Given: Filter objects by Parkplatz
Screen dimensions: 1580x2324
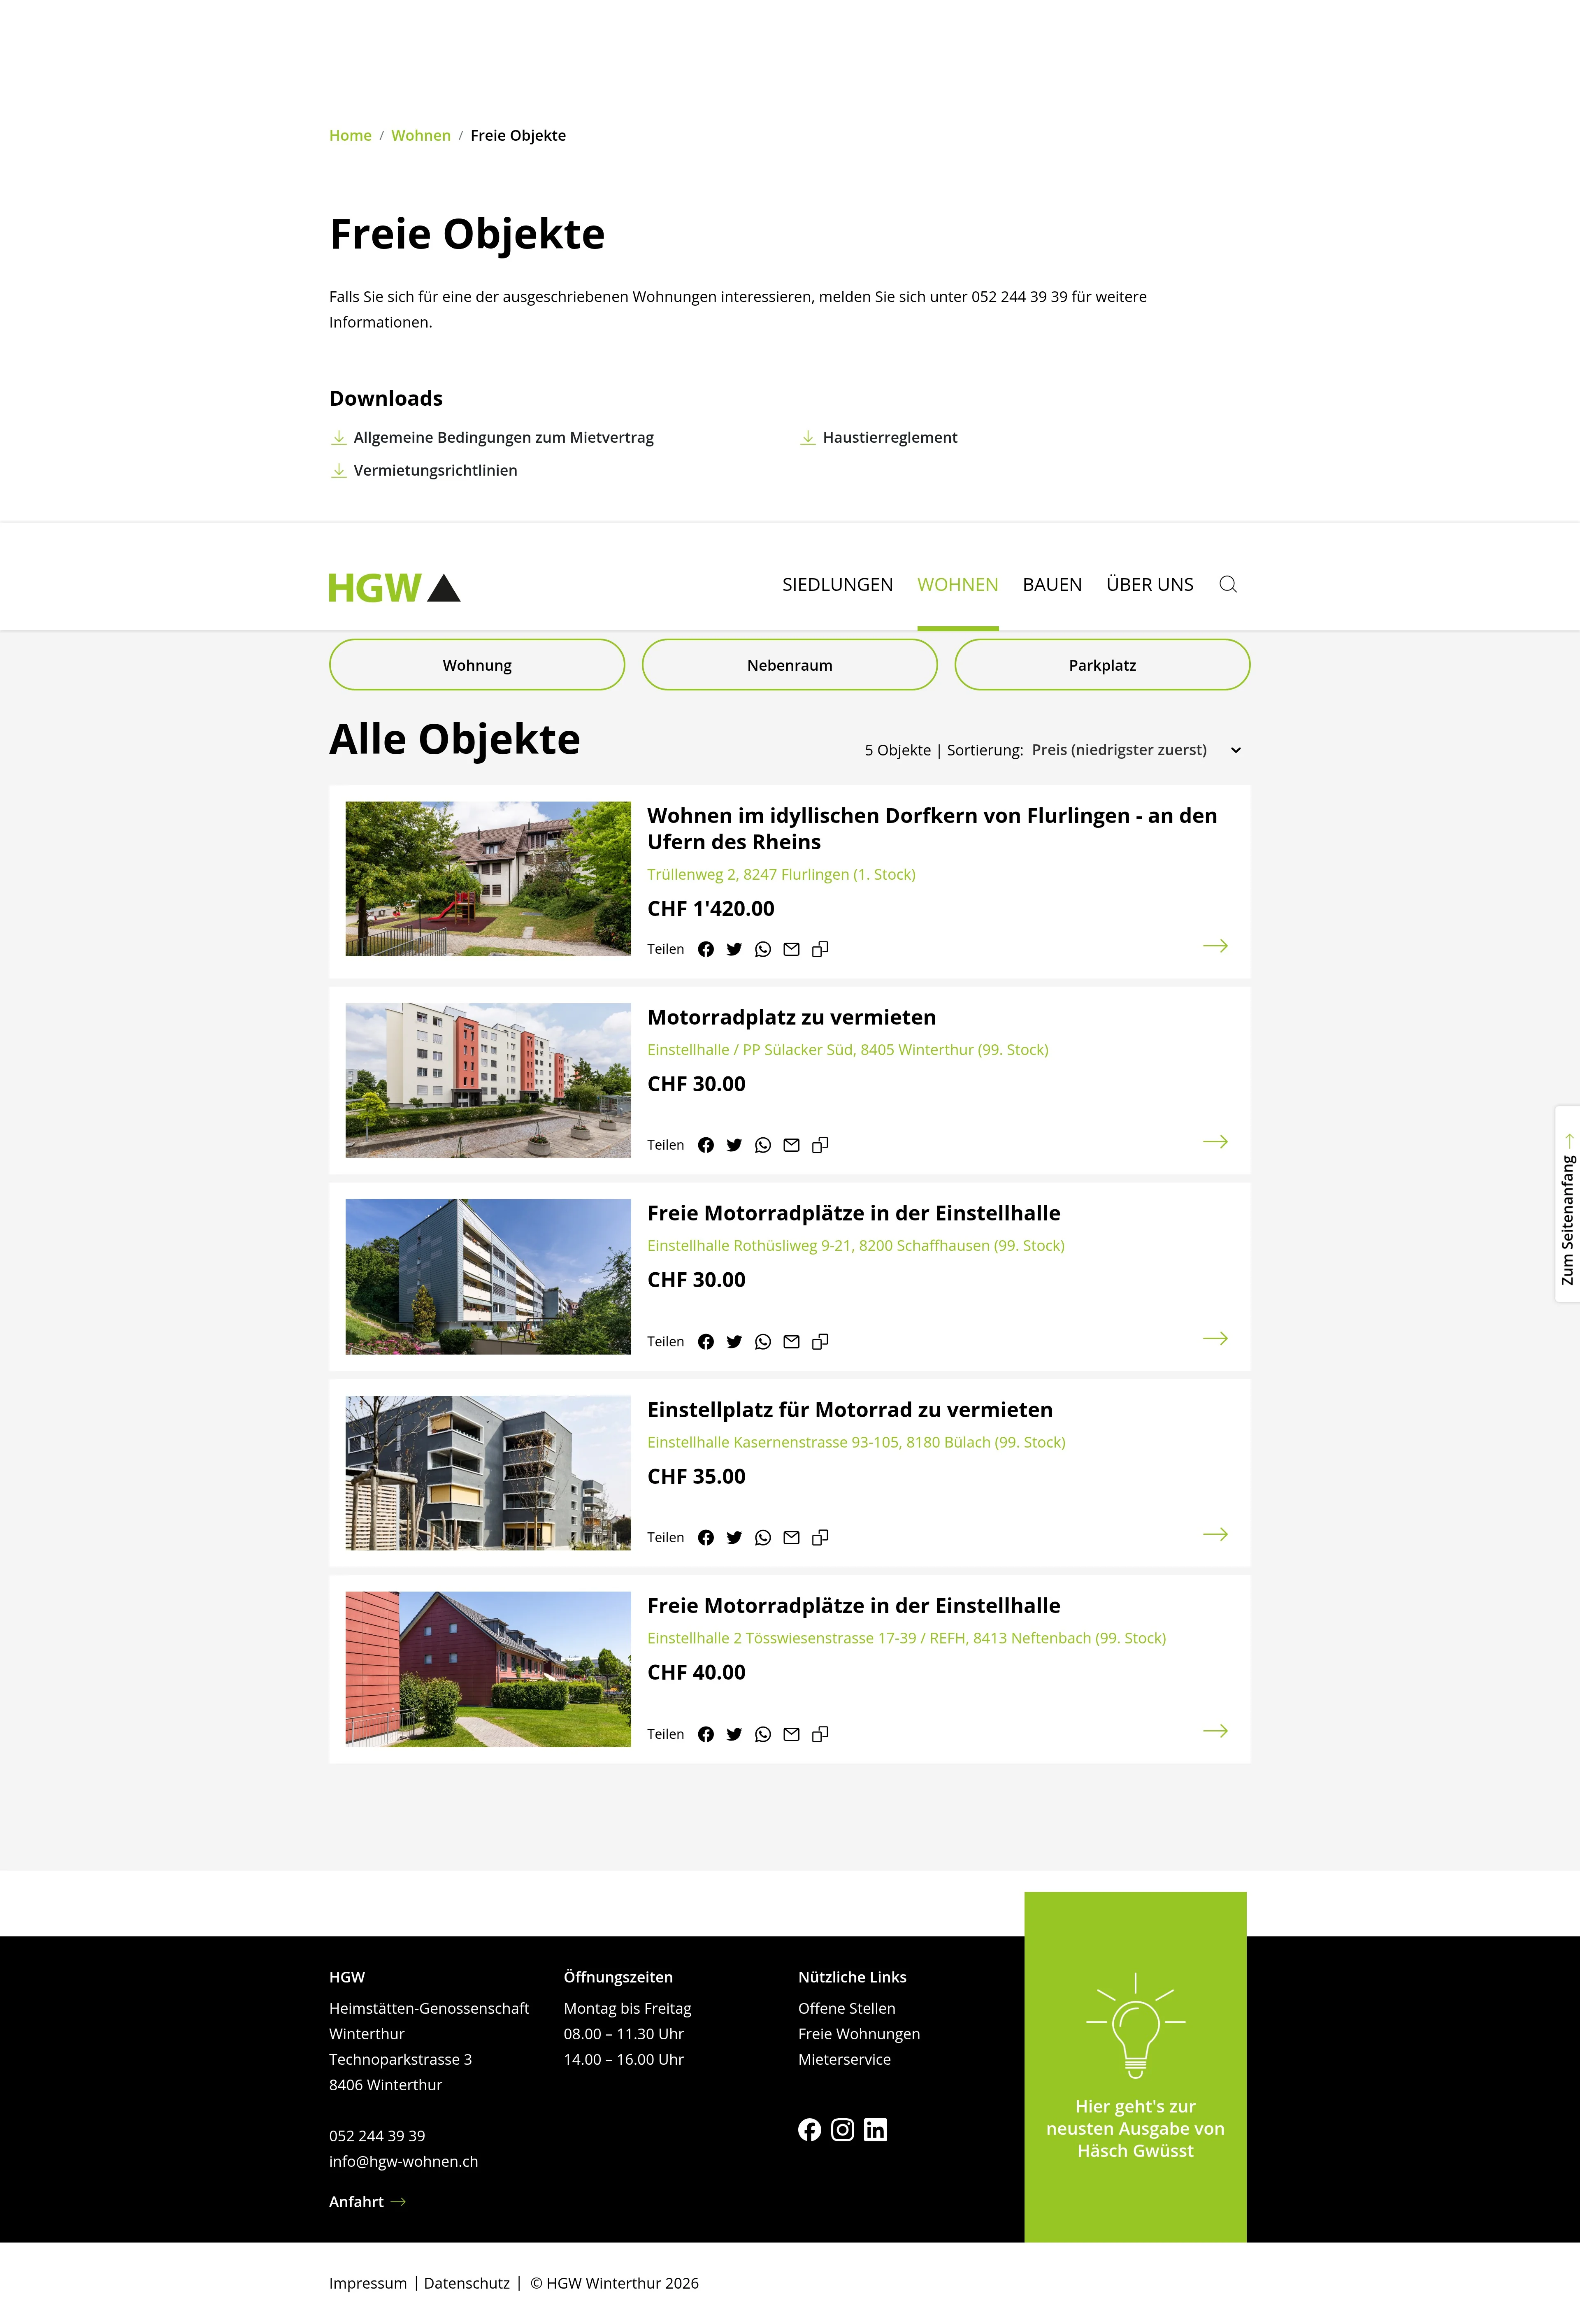Looking at the screenshot, I should pyautogui.click(x=1102, y=665).
